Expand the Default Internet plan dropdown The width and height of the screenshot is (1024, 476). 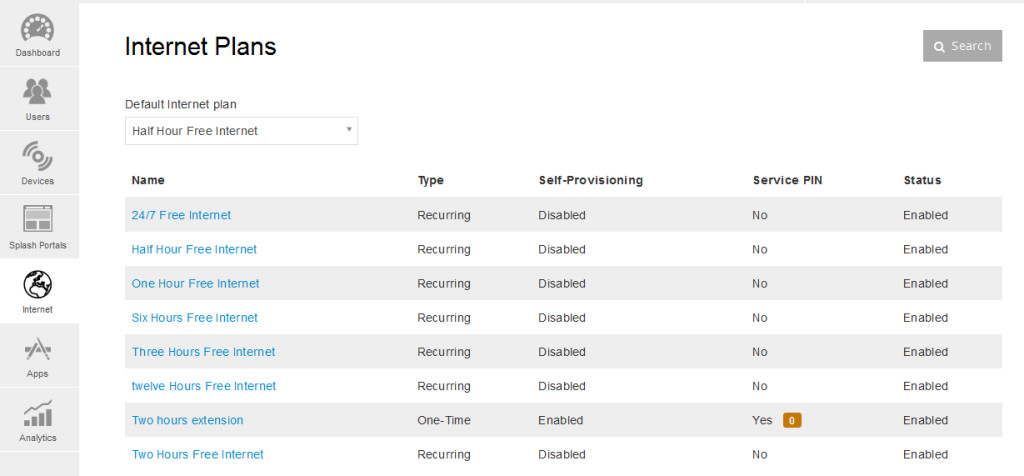pos(241,131)
